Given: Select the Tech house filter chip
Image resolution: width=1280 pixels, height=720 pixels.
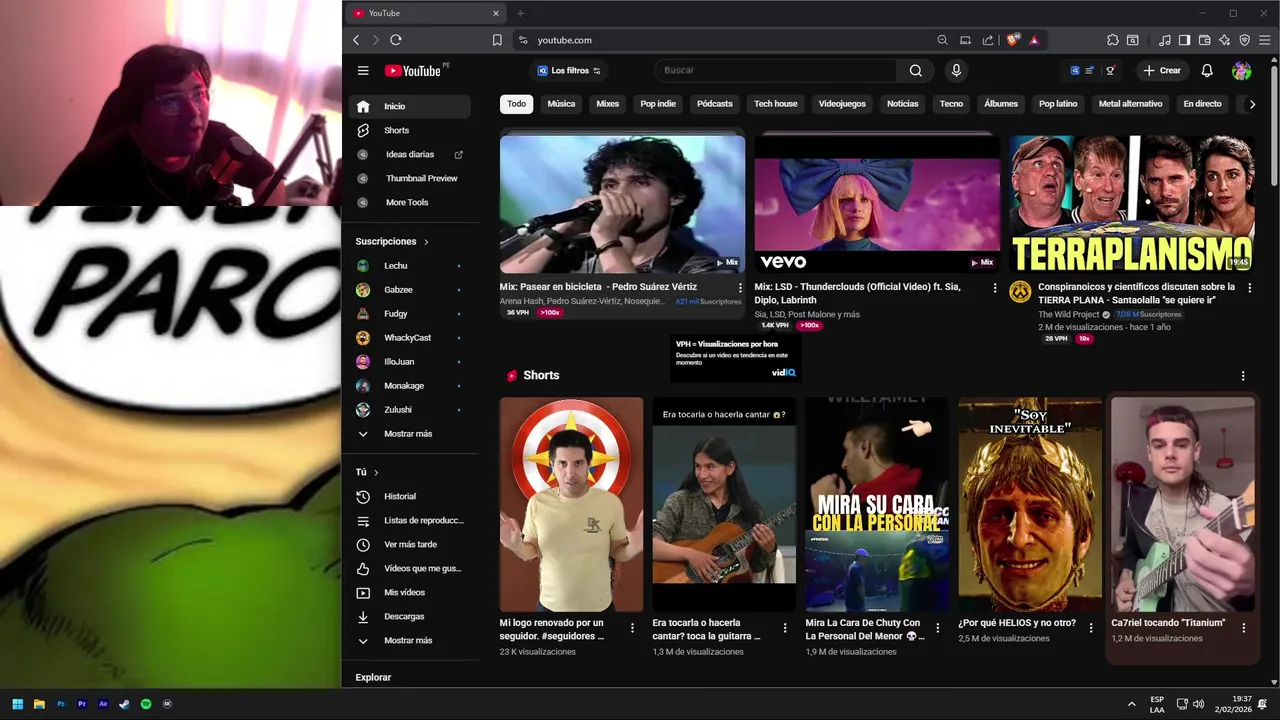Looking at the screenshot, I should click(x=776, y=104).
